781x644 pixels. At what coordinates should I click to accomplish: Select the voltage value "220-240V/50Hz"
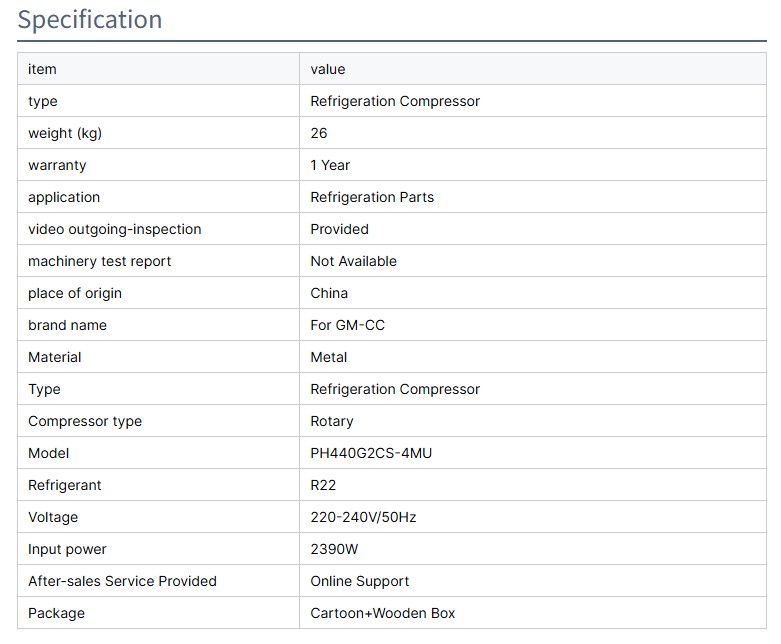point(364,517)
